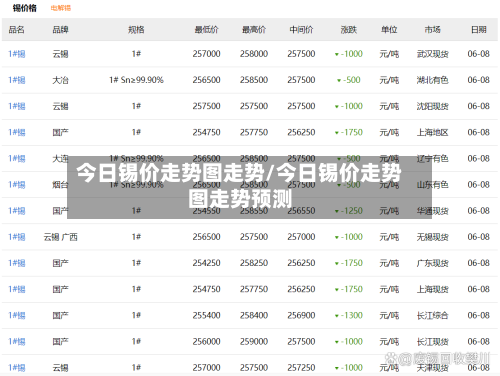Click the 品名 column header
Screen dimensions: 500x376
16,30
